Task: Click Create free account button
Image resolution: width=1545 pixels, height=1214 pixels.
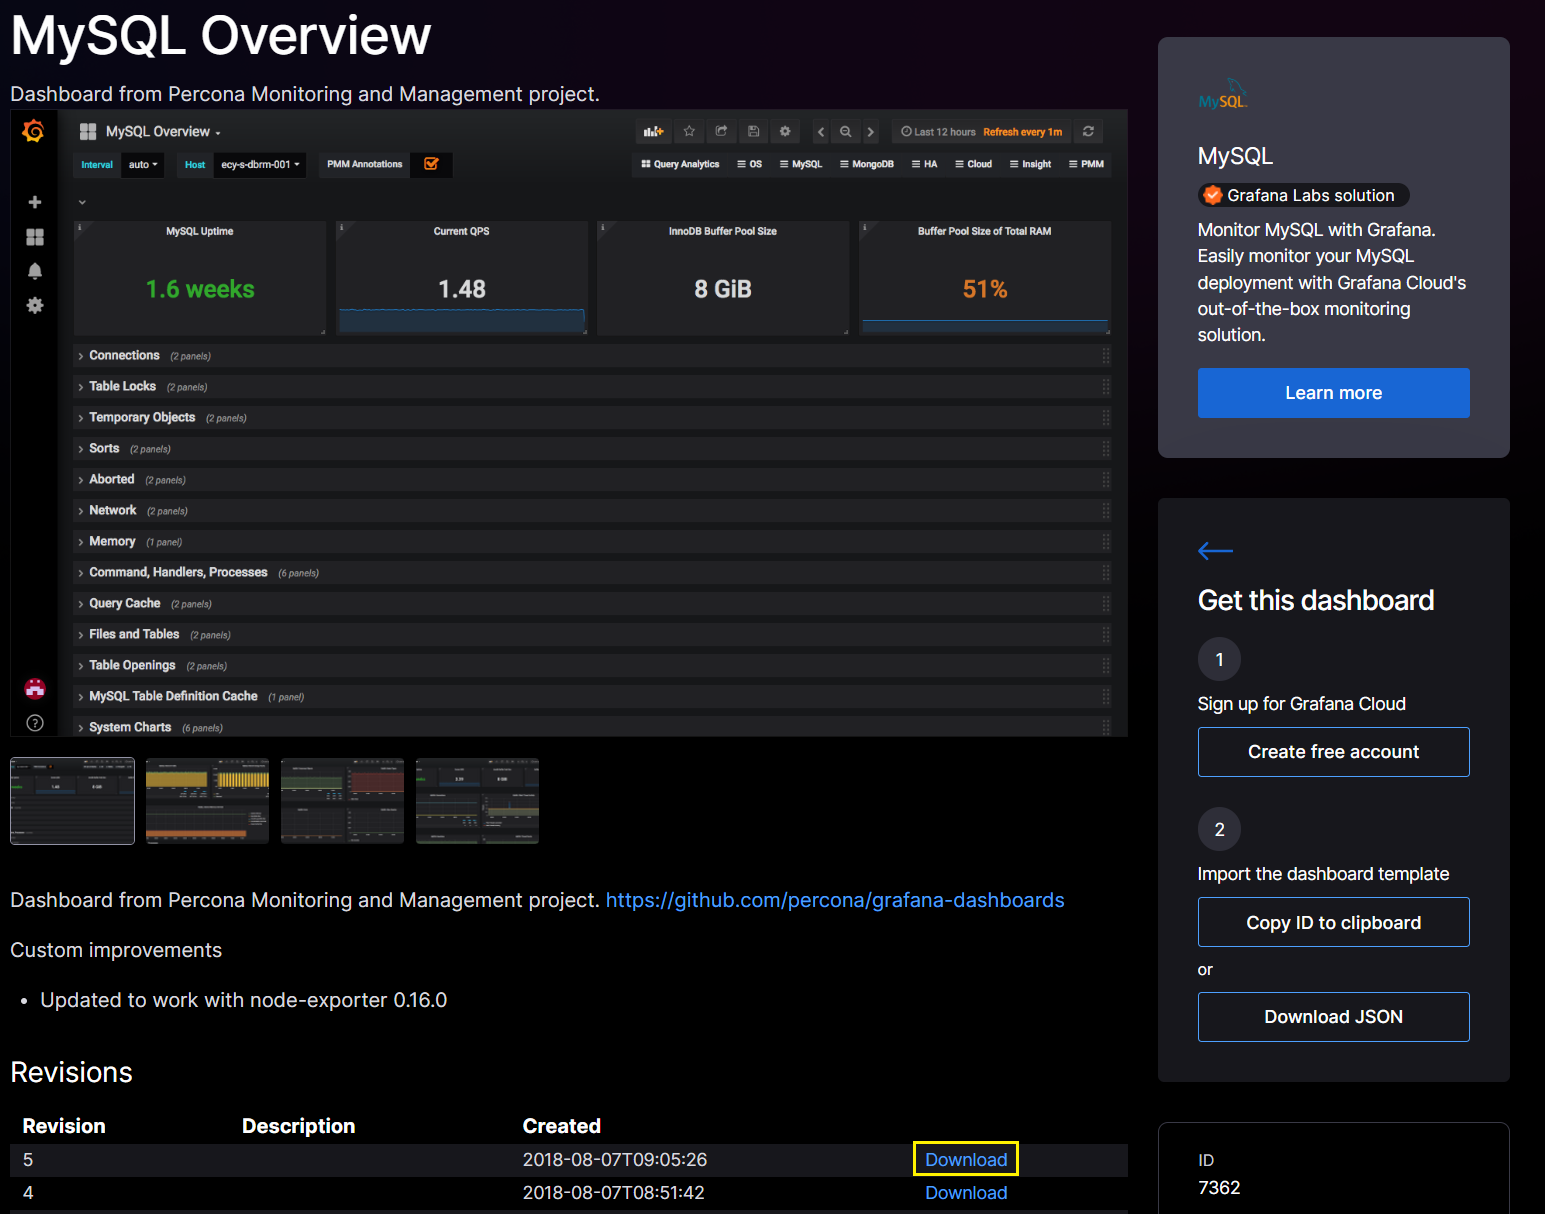Action: click(1334, 752)
